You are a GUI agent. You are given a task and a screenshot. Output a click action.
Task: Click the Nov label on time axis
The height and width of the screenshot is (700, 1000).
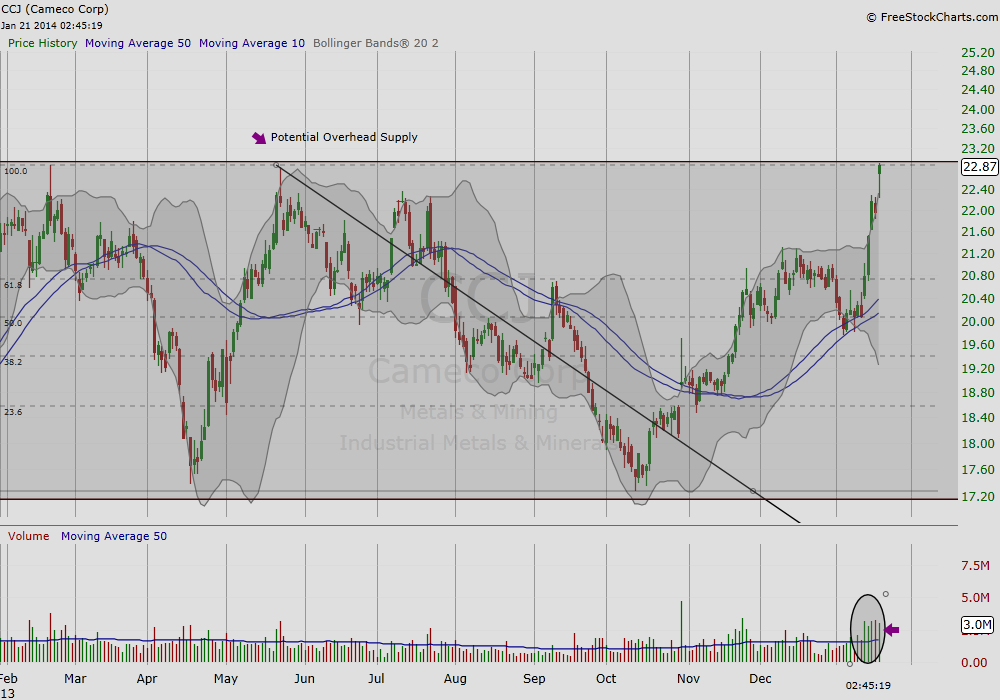[x=688, y=678]
